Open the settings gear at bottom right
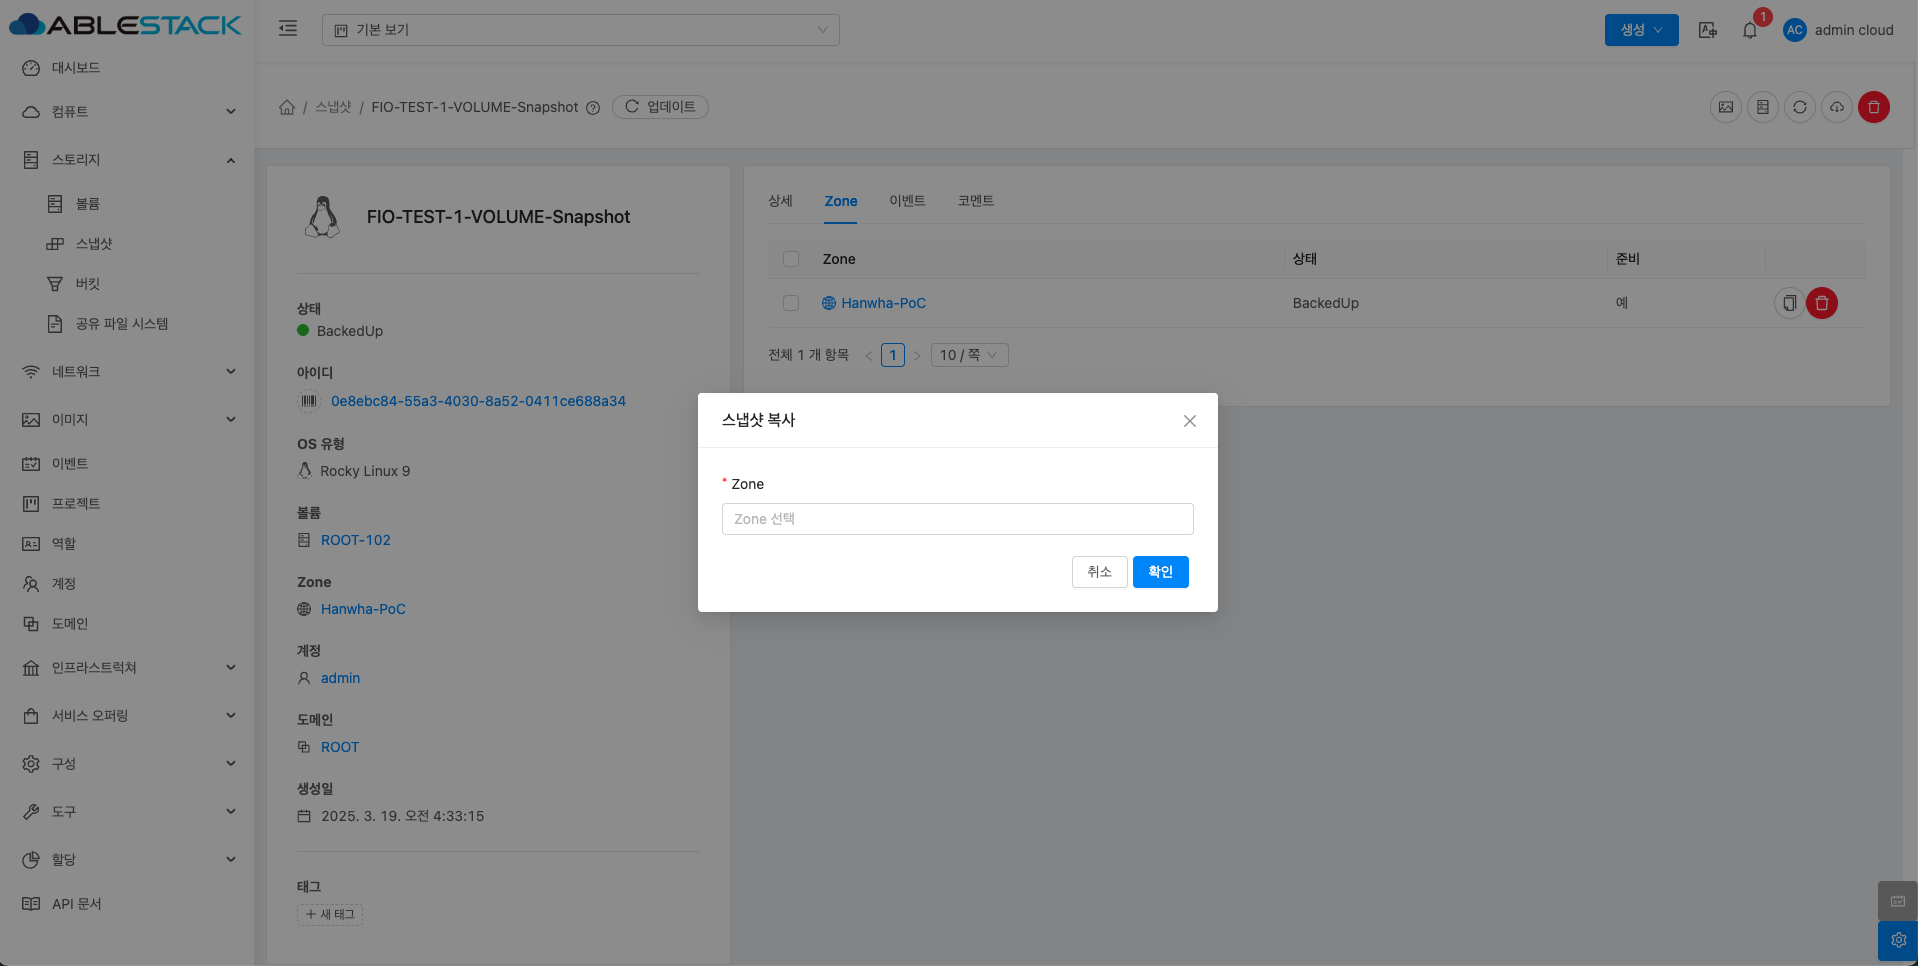The height and width of the screenshot is (966, 1918). pyautogui.click(x=1897, y=940)
